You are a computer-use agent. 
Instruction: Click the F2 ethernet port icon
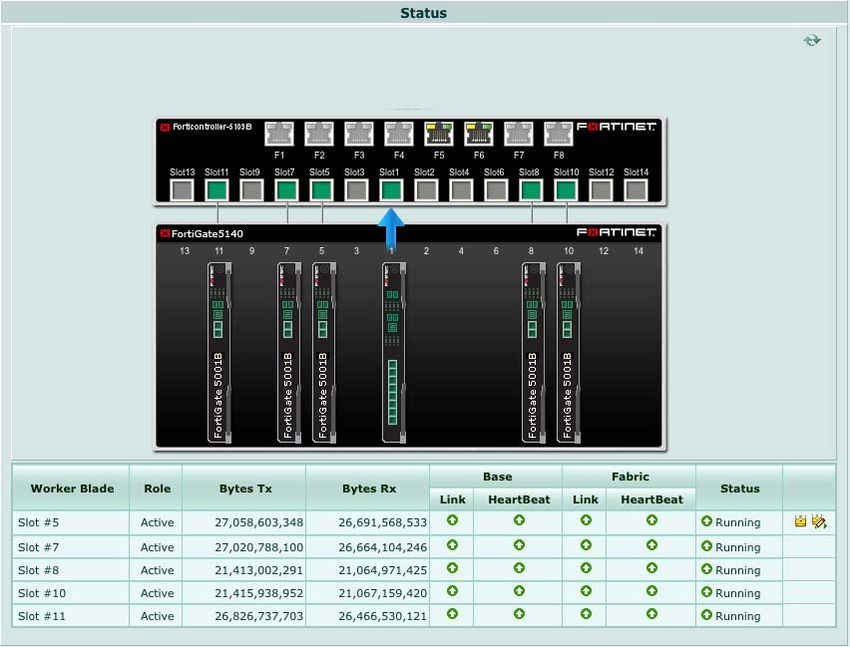click(x=319, y=134)
